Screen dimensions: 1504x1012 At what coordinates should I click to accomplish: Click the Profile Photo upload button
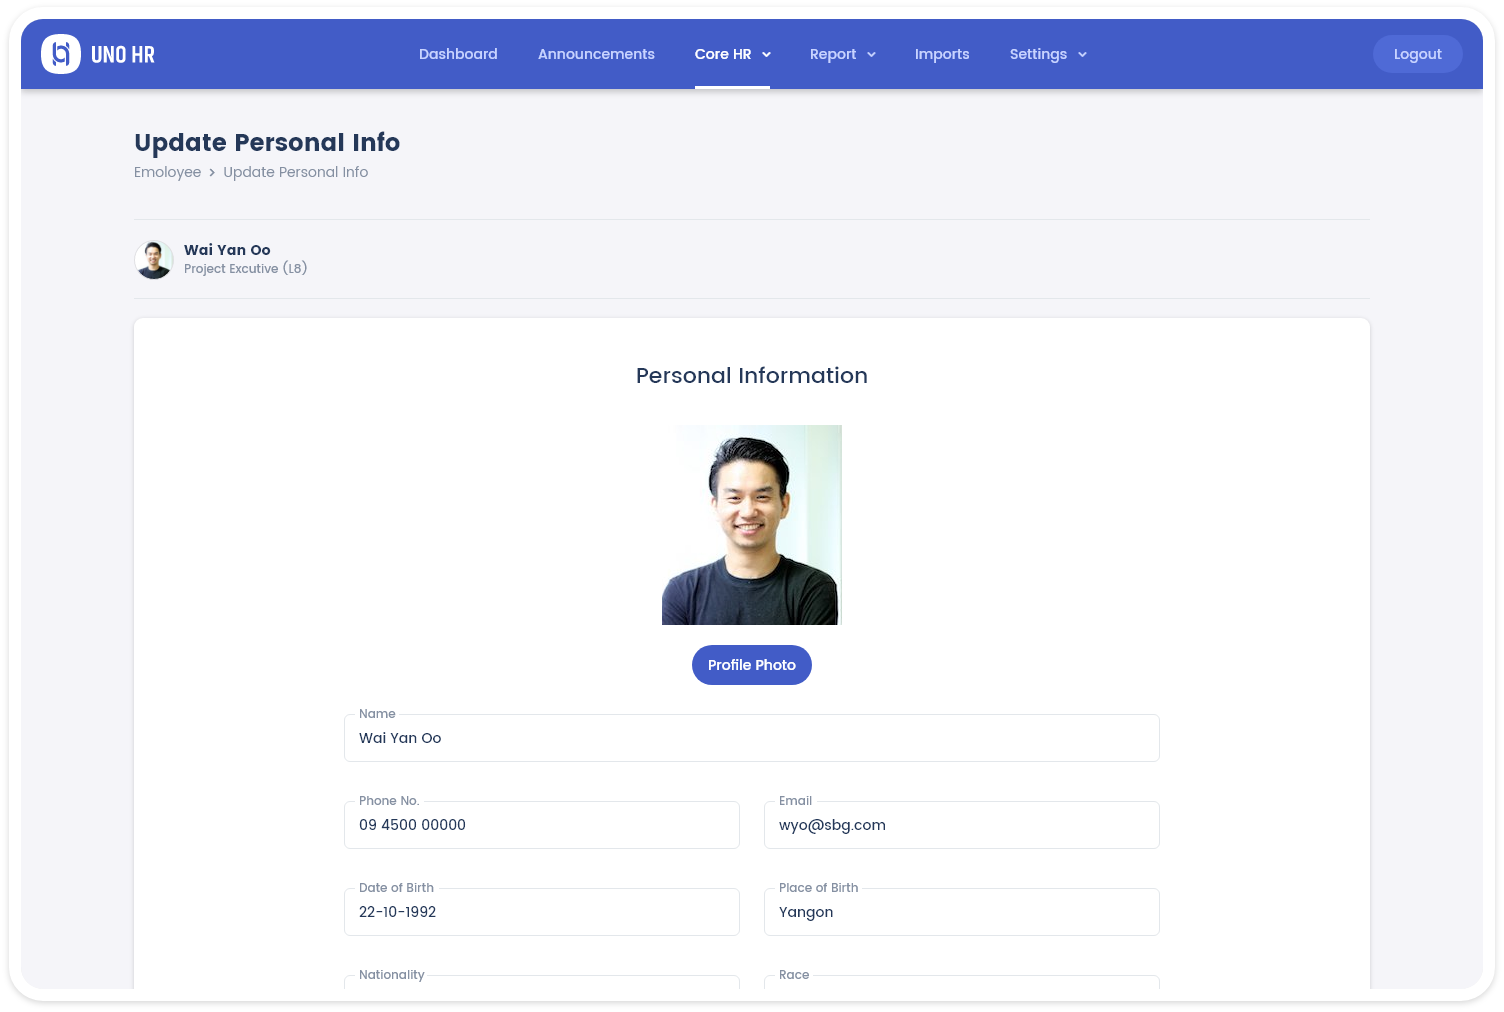[751, 665]
